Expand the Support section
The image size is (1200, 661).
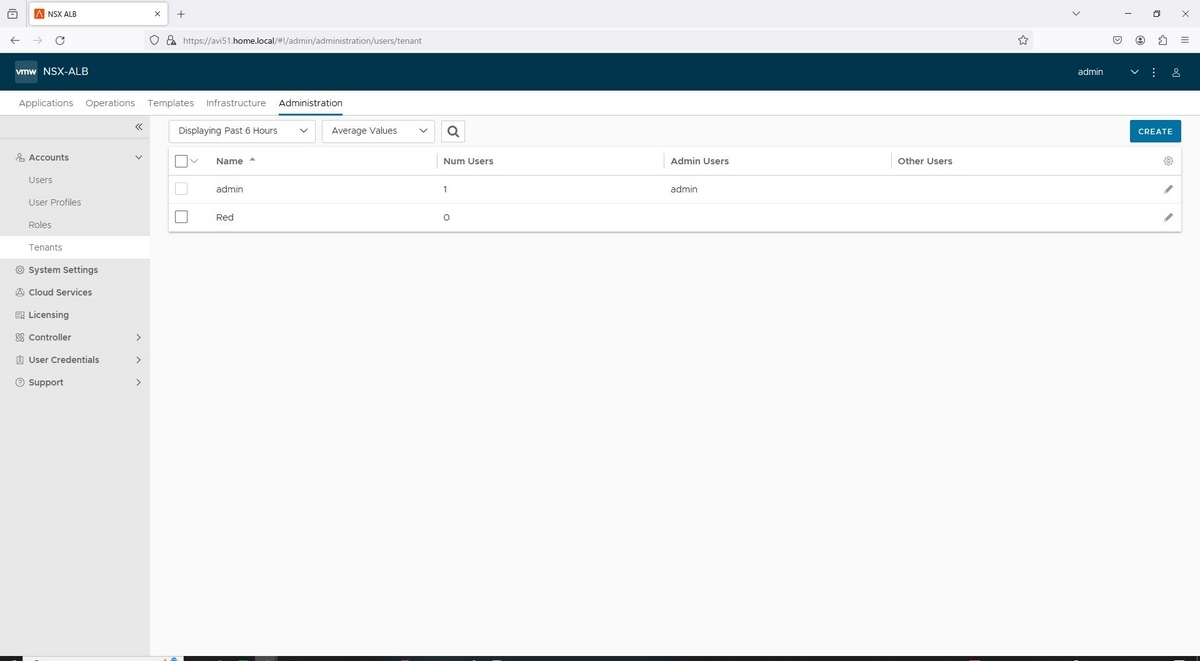(138, 383)
